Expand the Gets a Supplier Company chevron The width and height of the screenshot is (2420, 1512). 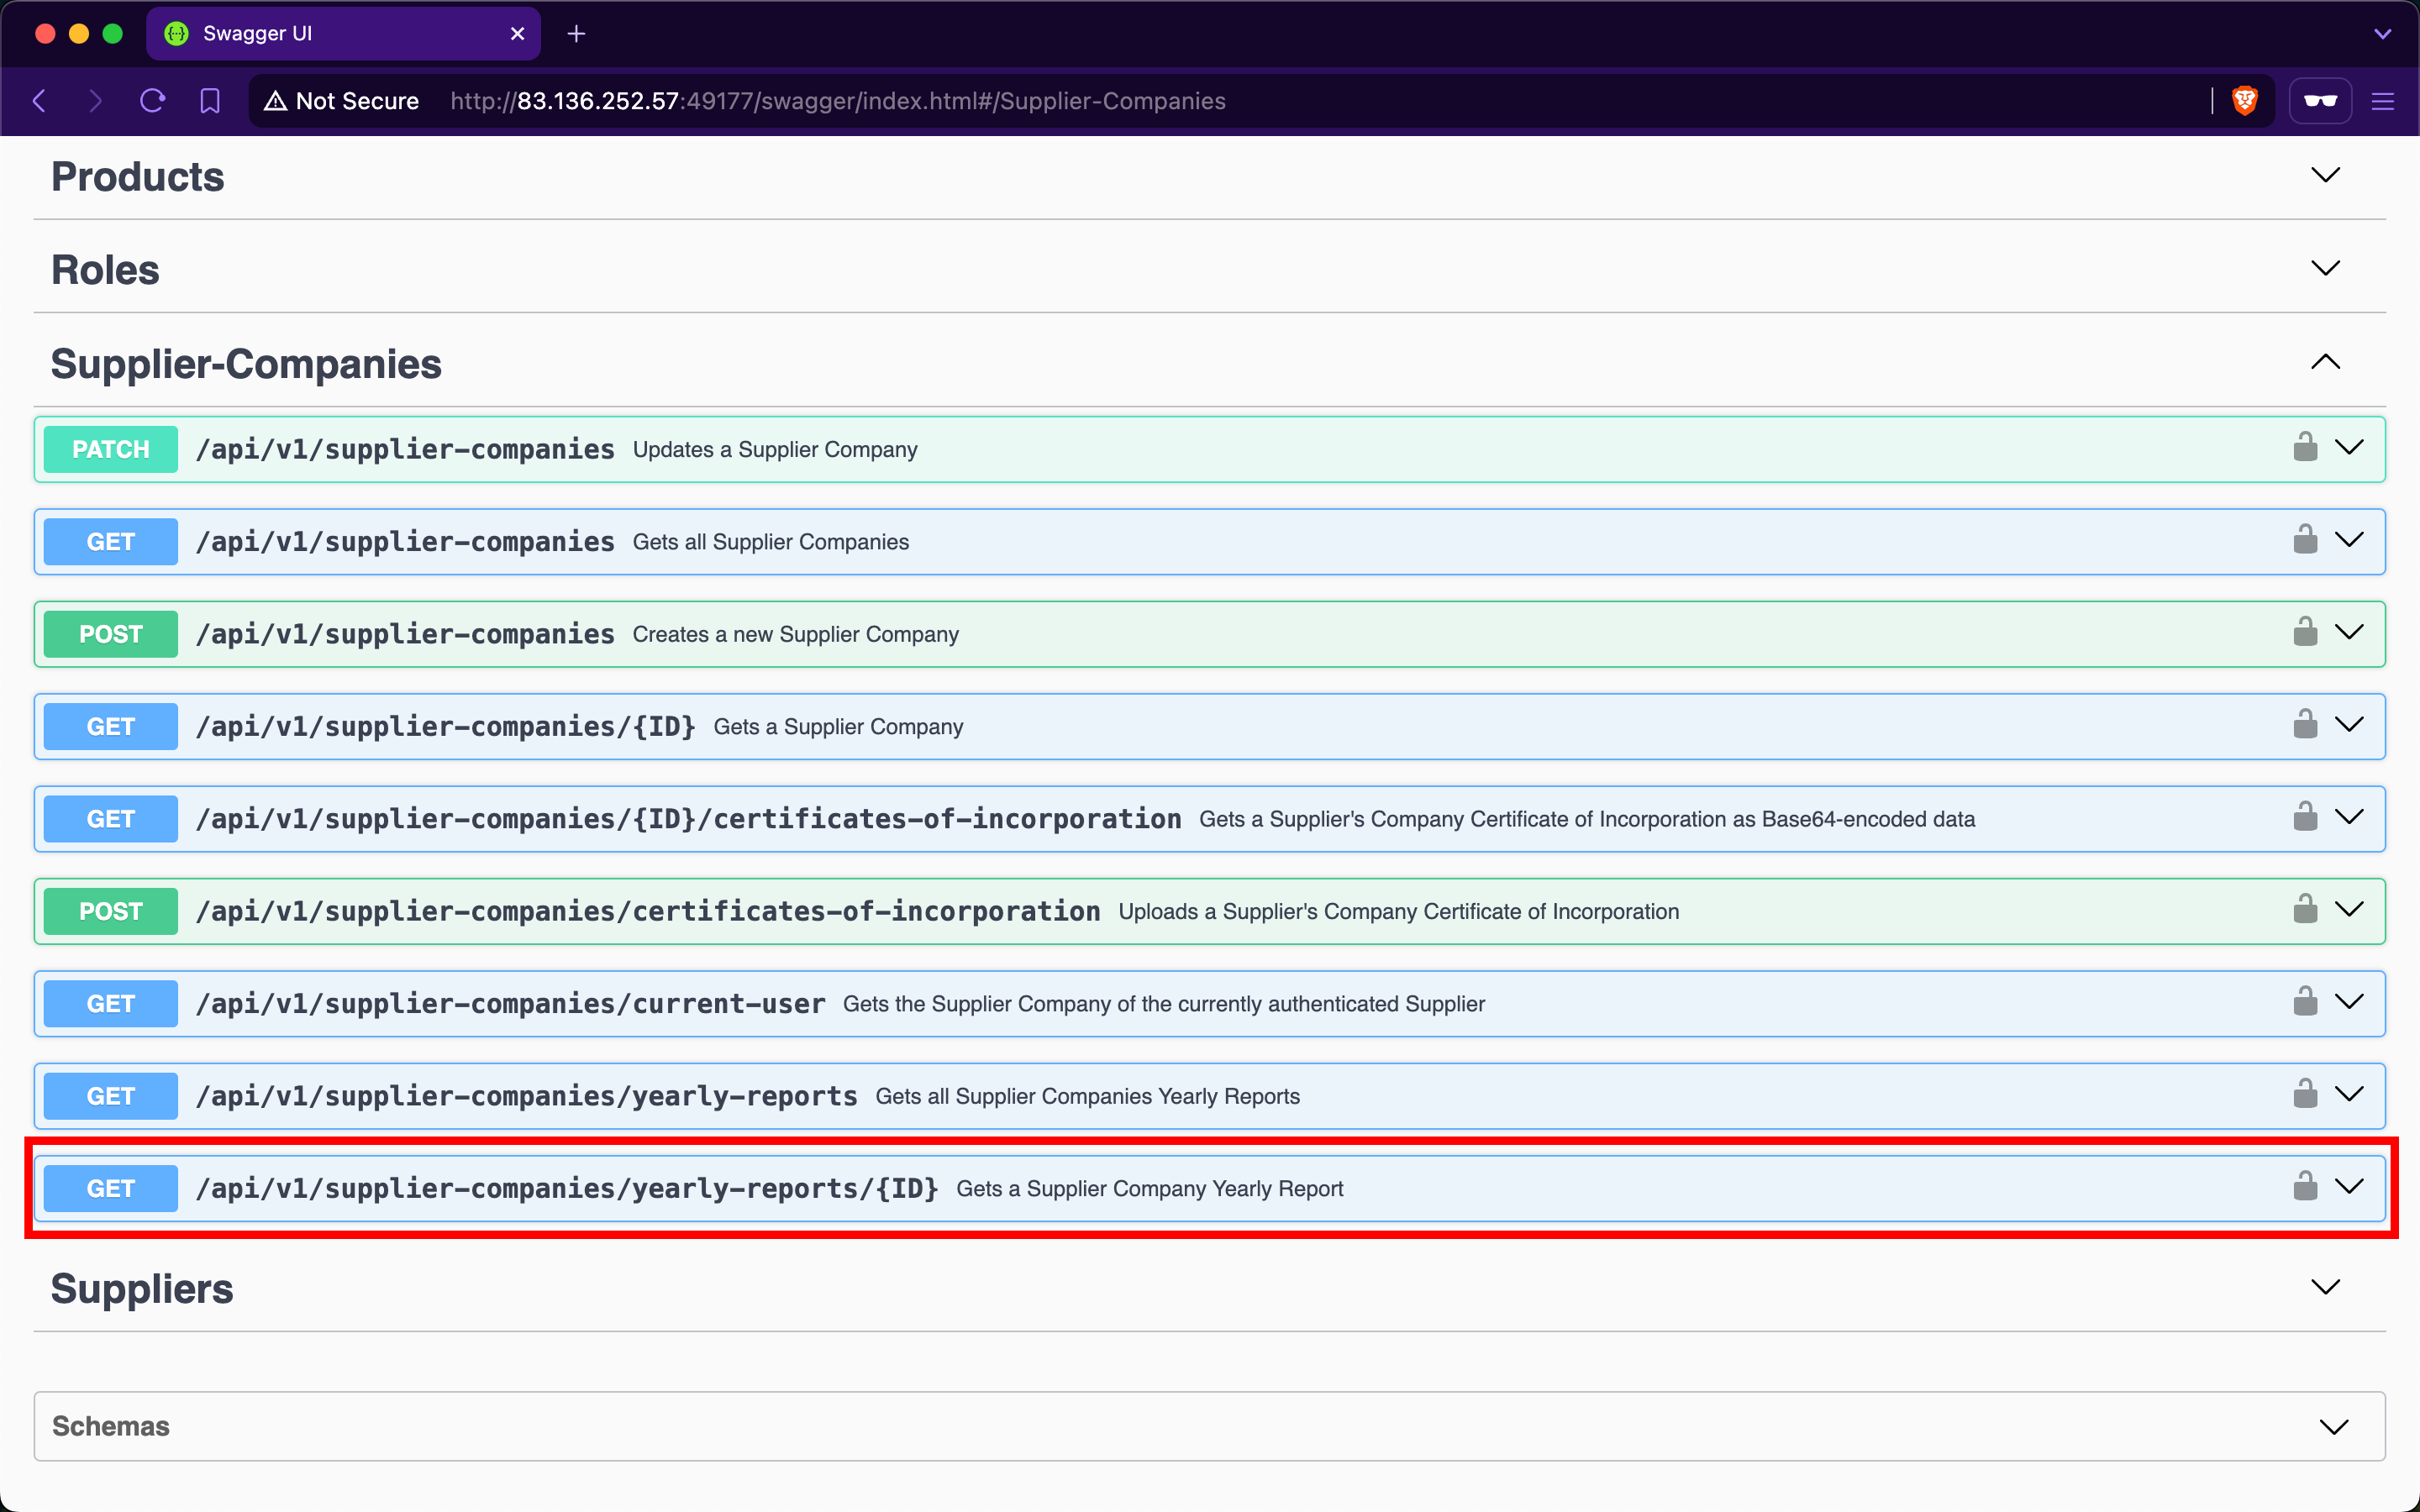pos(2349,724)
